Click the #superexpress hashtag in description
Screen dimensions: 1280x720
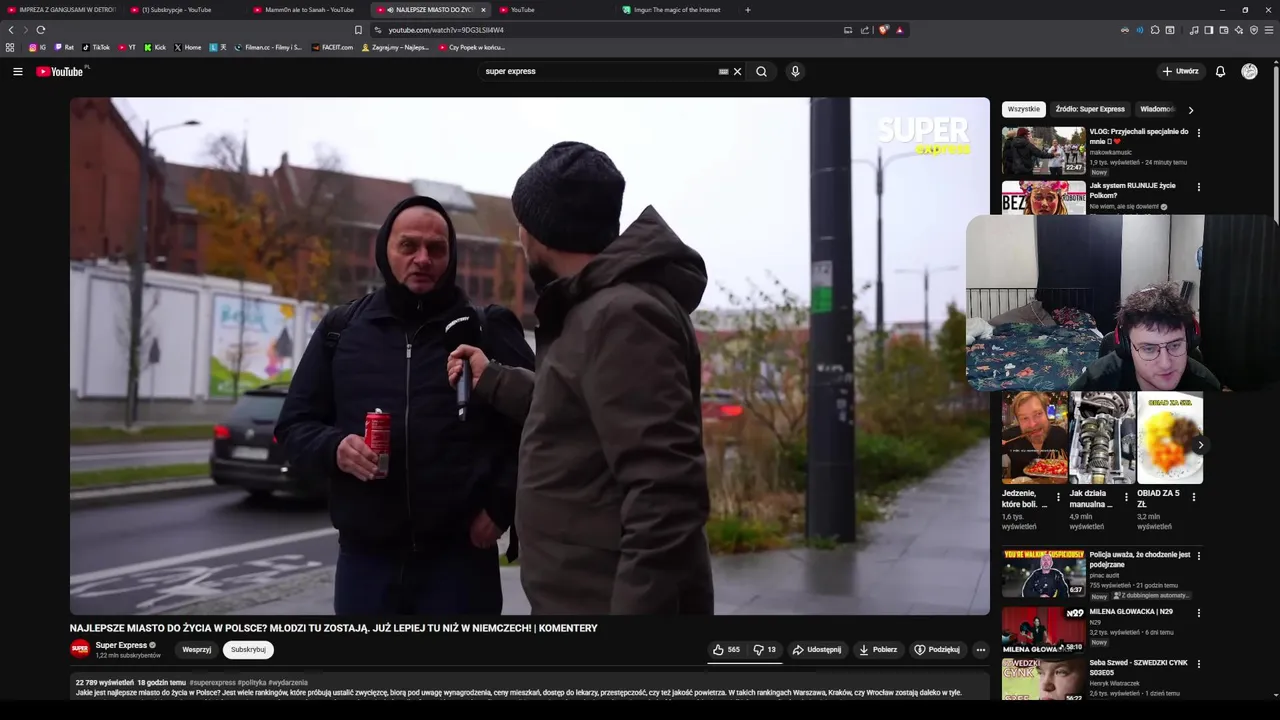pos(212,682)
